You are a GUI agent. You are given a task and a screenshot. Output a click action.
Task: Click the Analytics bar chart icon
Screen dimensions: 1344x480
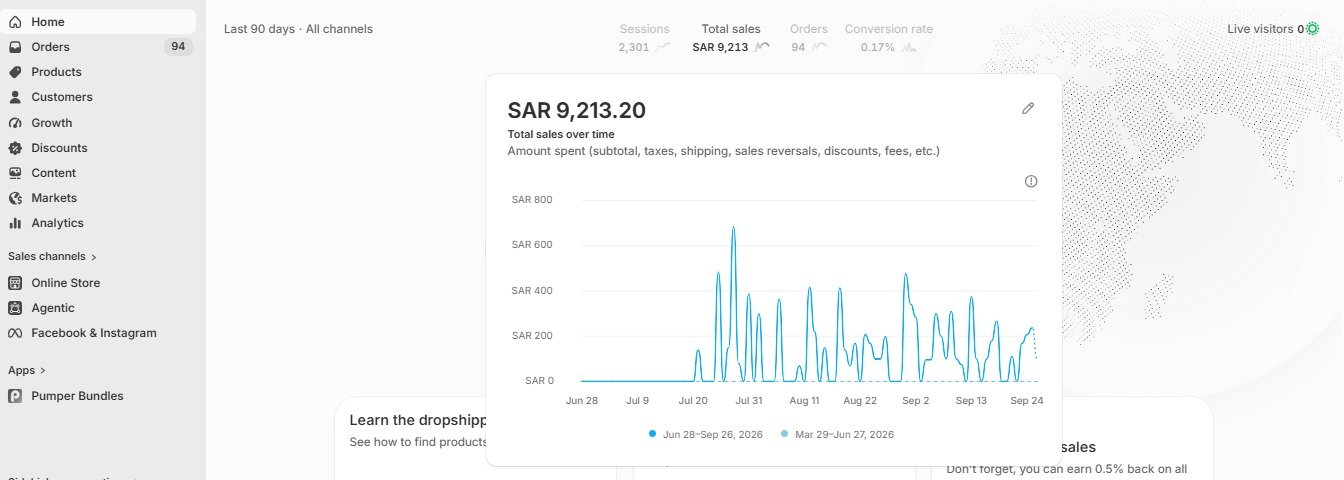coord(15,223)
